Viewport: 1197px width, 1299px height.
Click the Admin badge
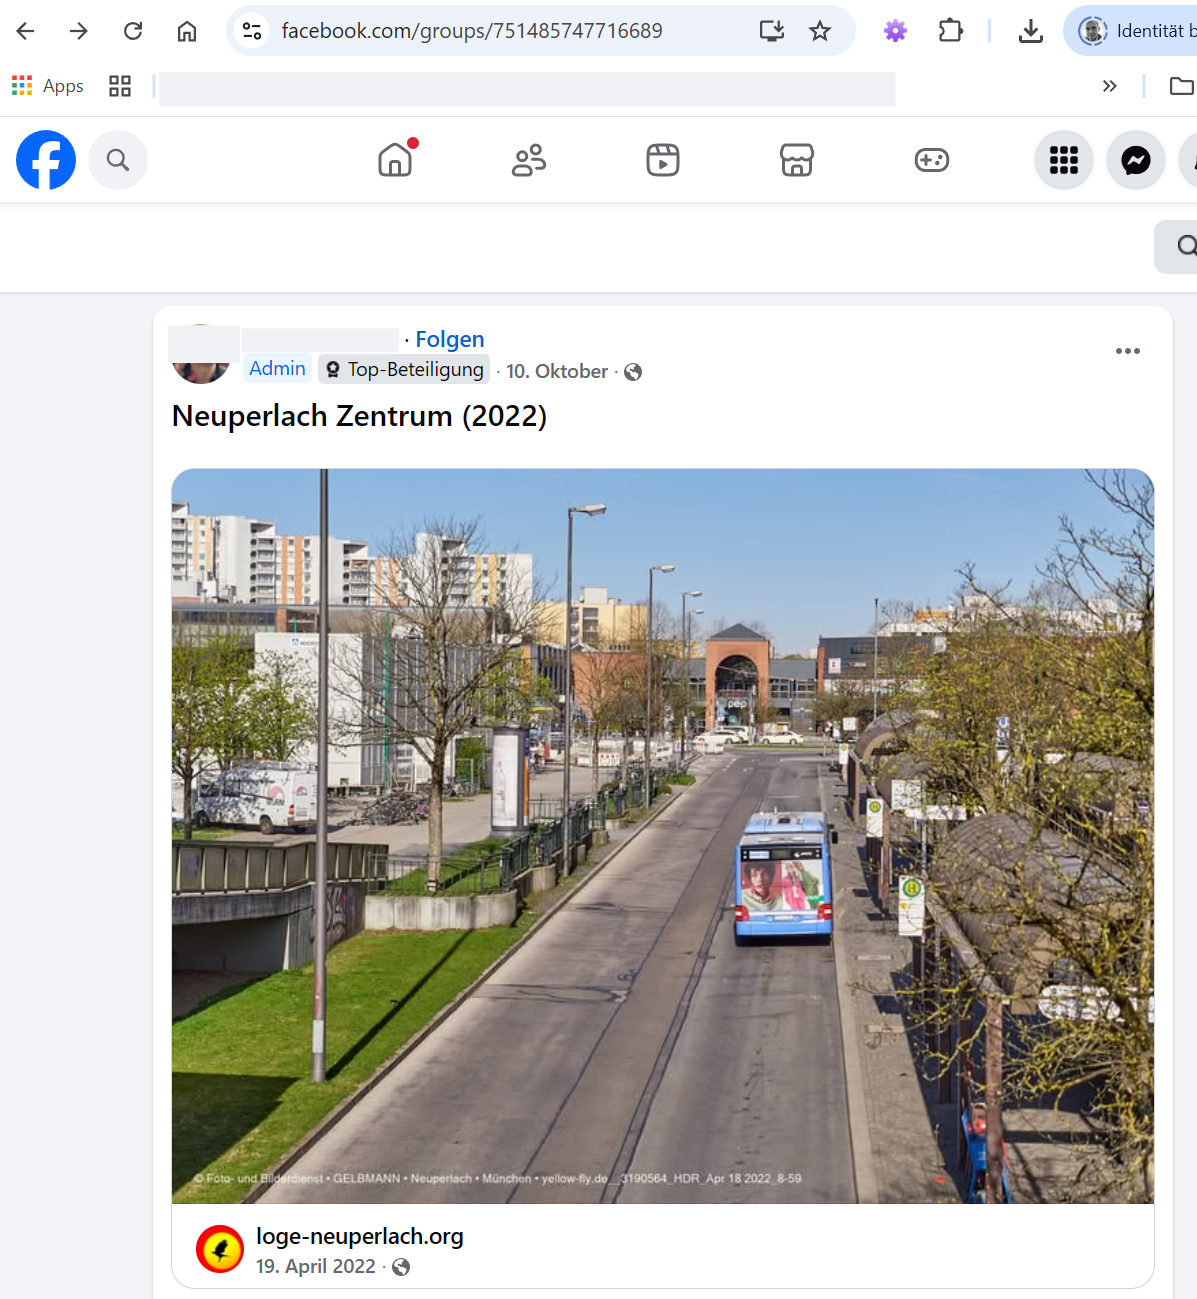277,369
